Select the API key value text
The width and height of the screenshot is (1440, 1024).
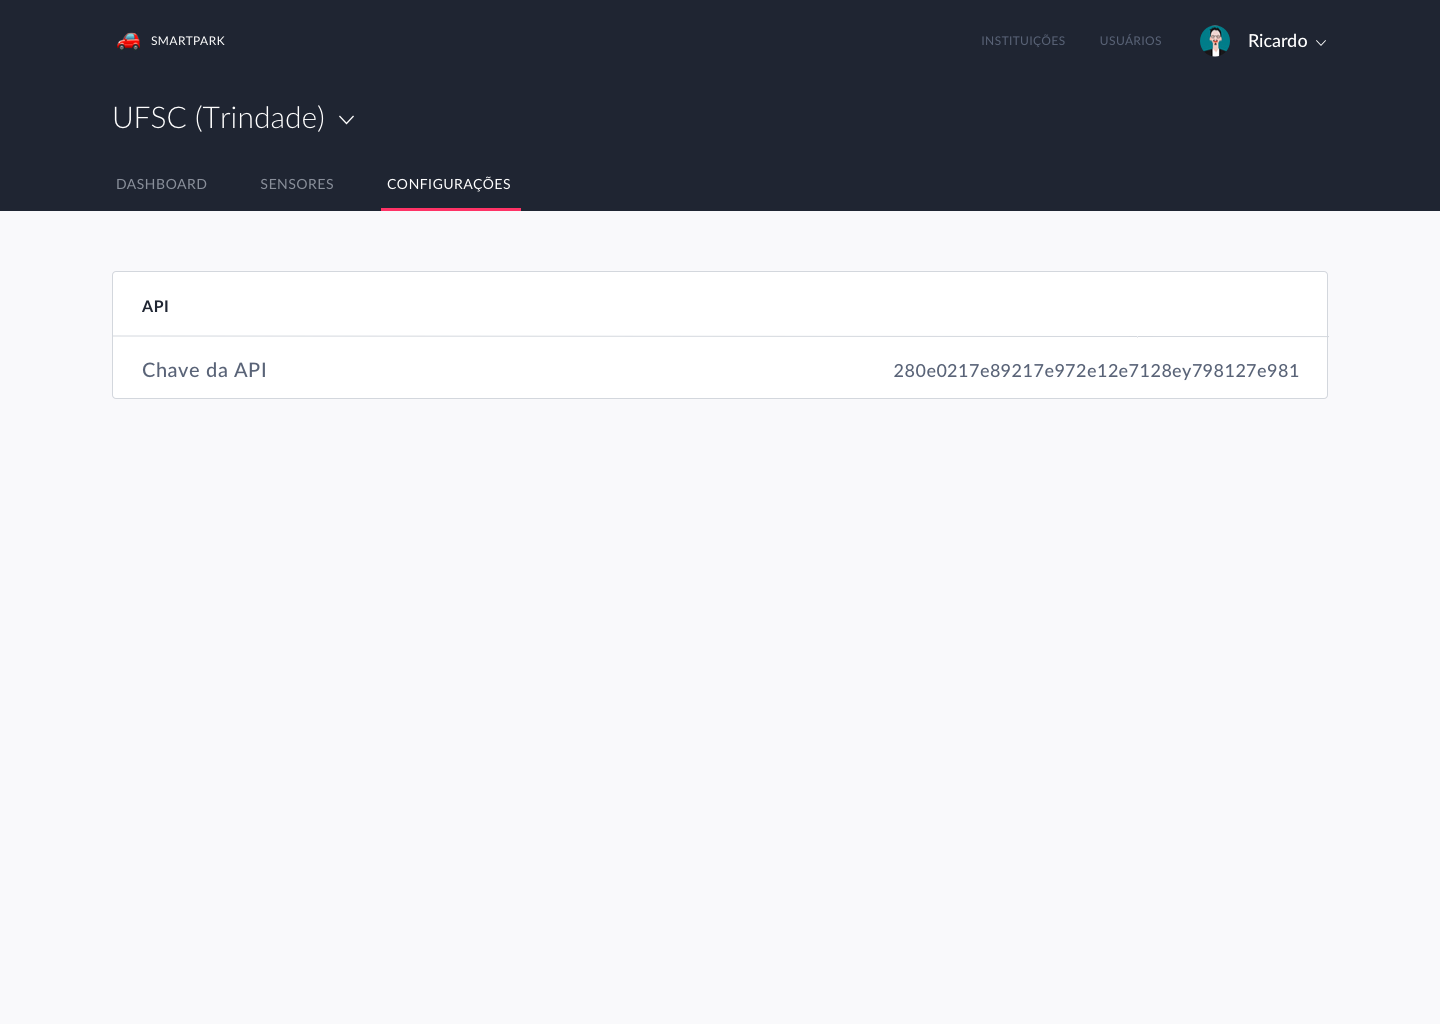tap(1095, 370)
